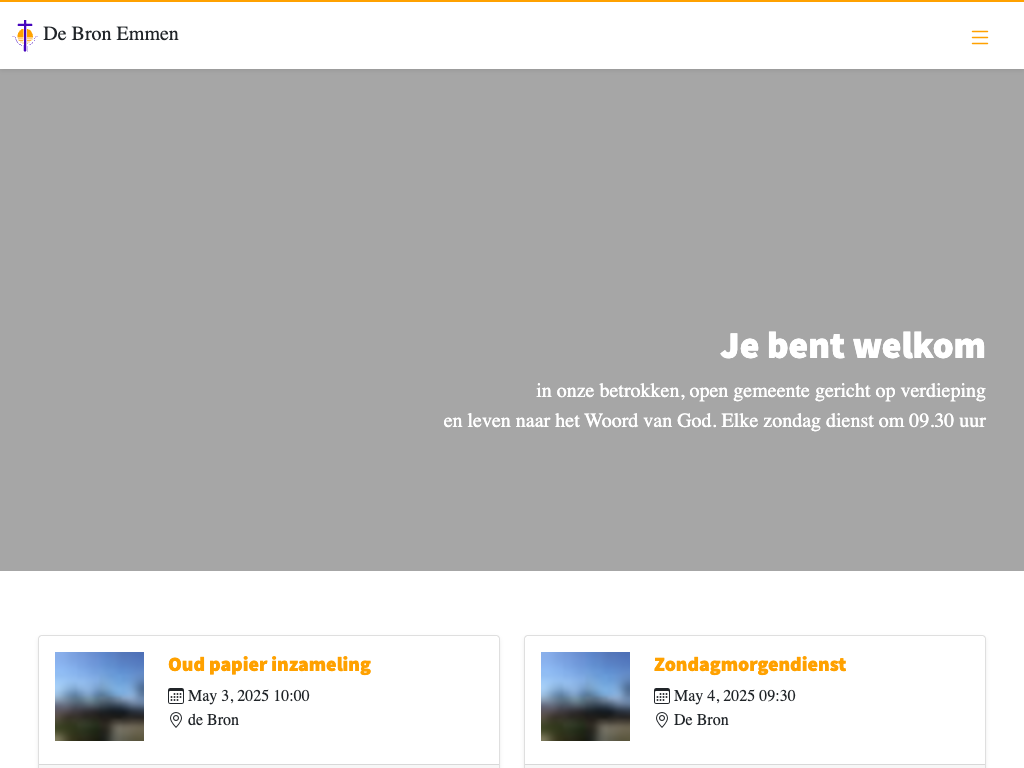Image resolution: width=1024 pixels, height=768 pixels.
Task: Click "de Bron" location in Oud papier card
Action: click(x=213, y=720)
